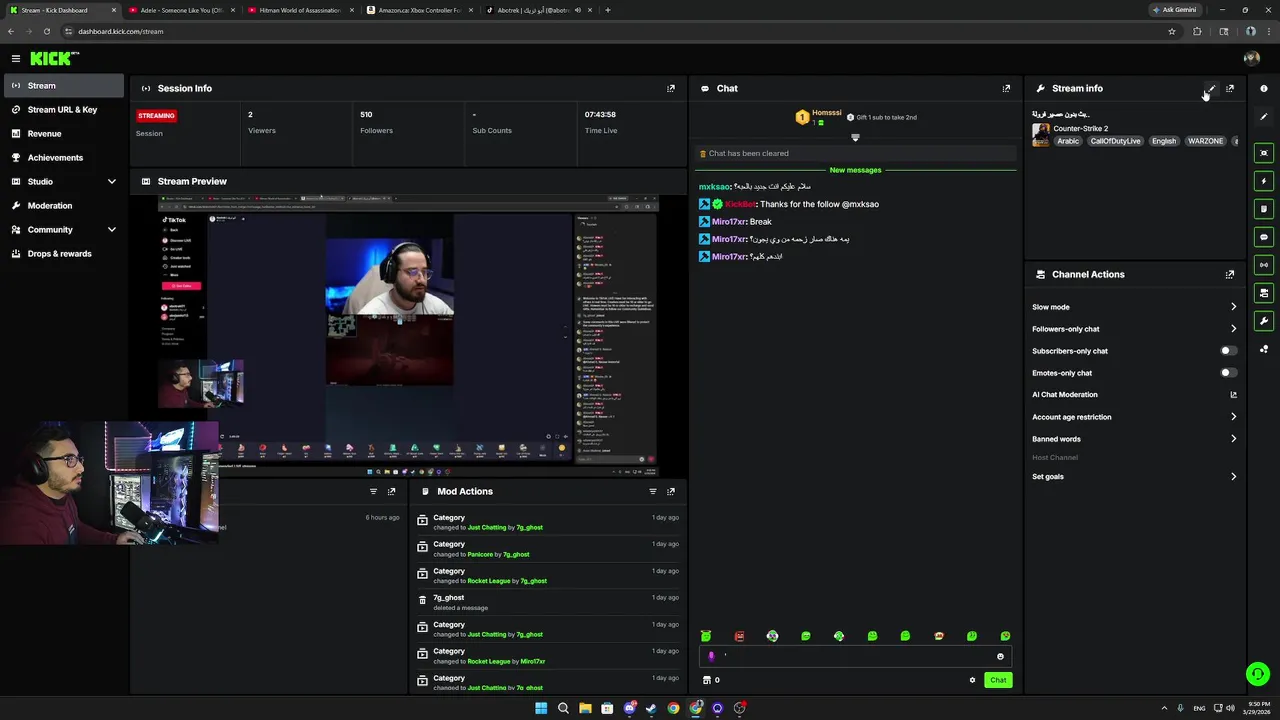Click the edit pencil in Stream info header
The image size is (1280, 720).
coord(1211,88)
